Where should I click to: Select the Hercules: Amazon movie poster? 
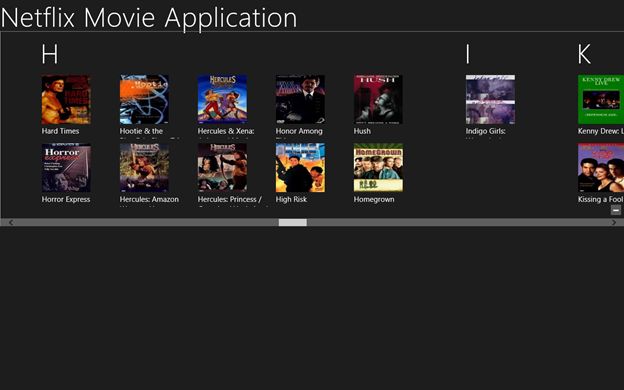click(x=144, y=168)
